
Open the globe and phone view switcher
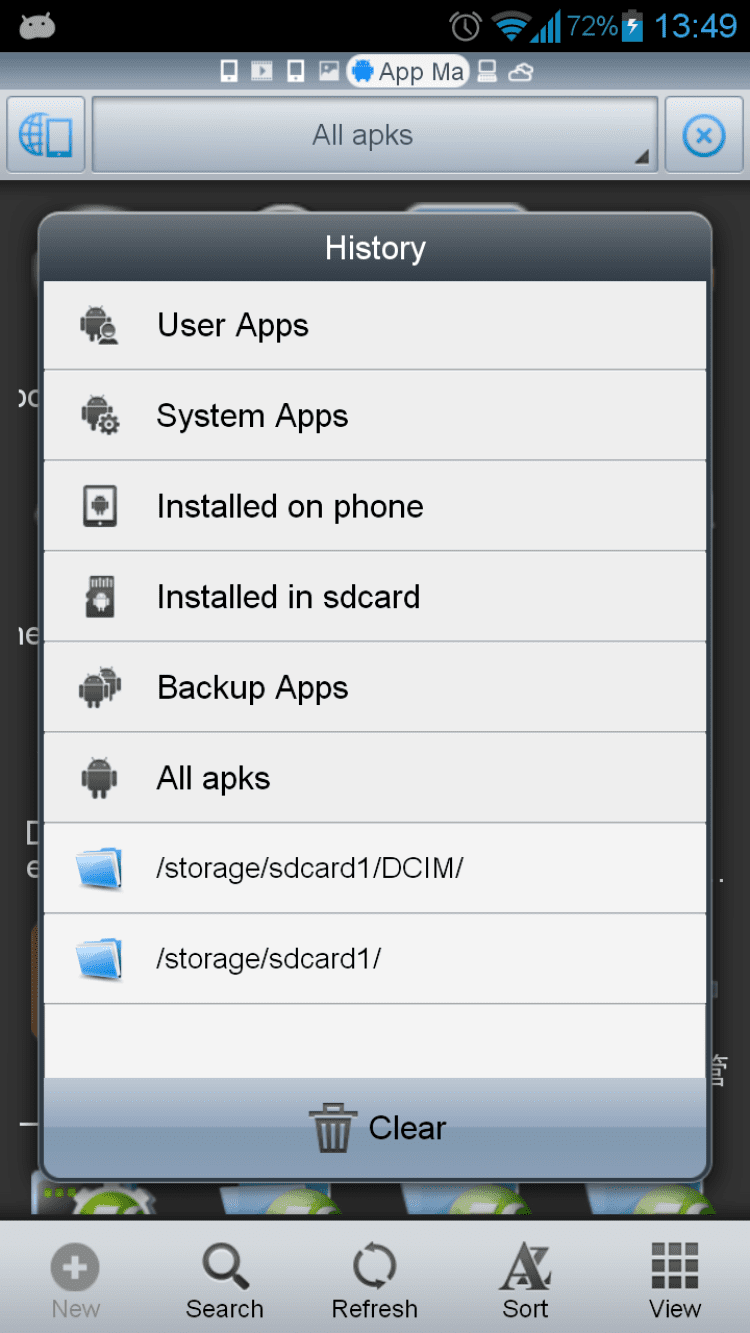click(x=46, y=135)
